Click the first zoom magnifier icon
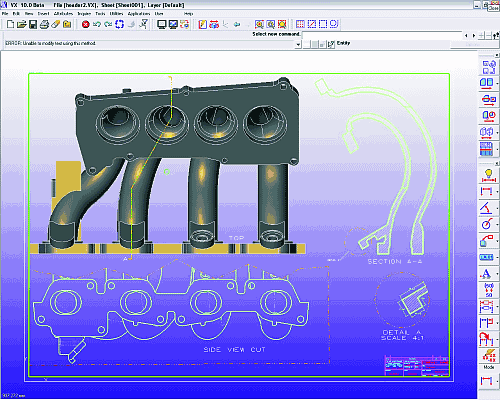 tap(259, 24)
